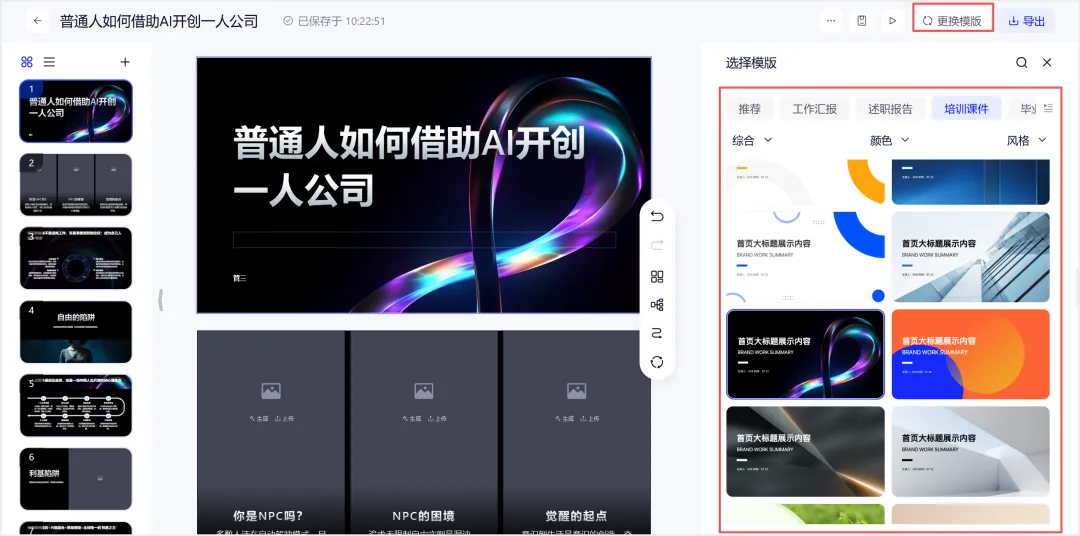
Task: Select the 培训课件 tab
Action: click(x=966, y=108)
